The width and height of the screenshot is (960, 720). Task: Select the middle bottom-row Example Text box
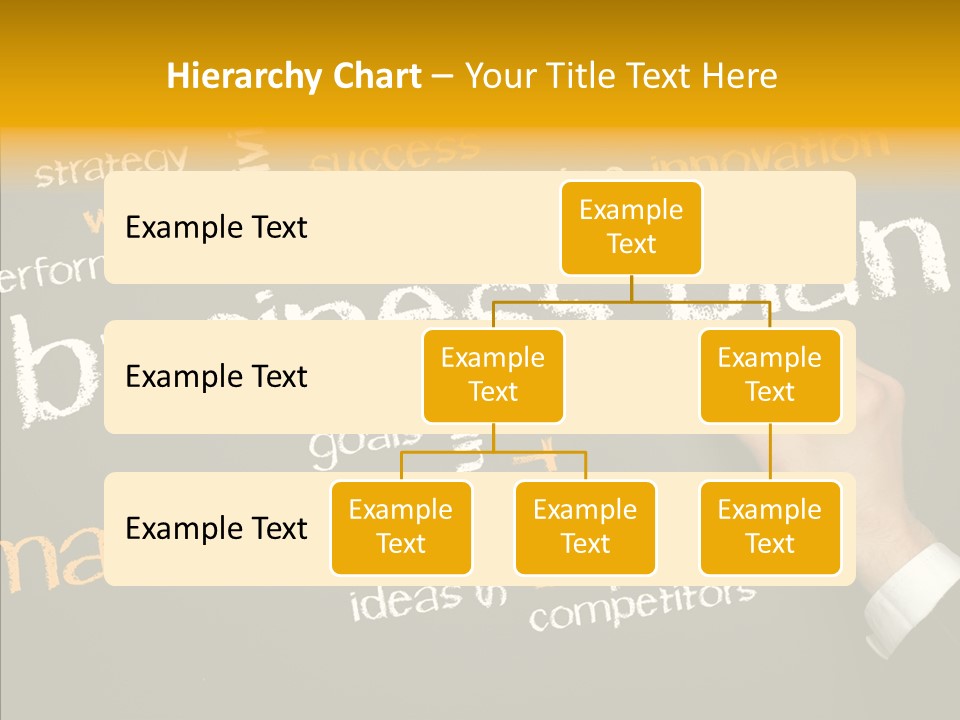(x=585, y=528)
